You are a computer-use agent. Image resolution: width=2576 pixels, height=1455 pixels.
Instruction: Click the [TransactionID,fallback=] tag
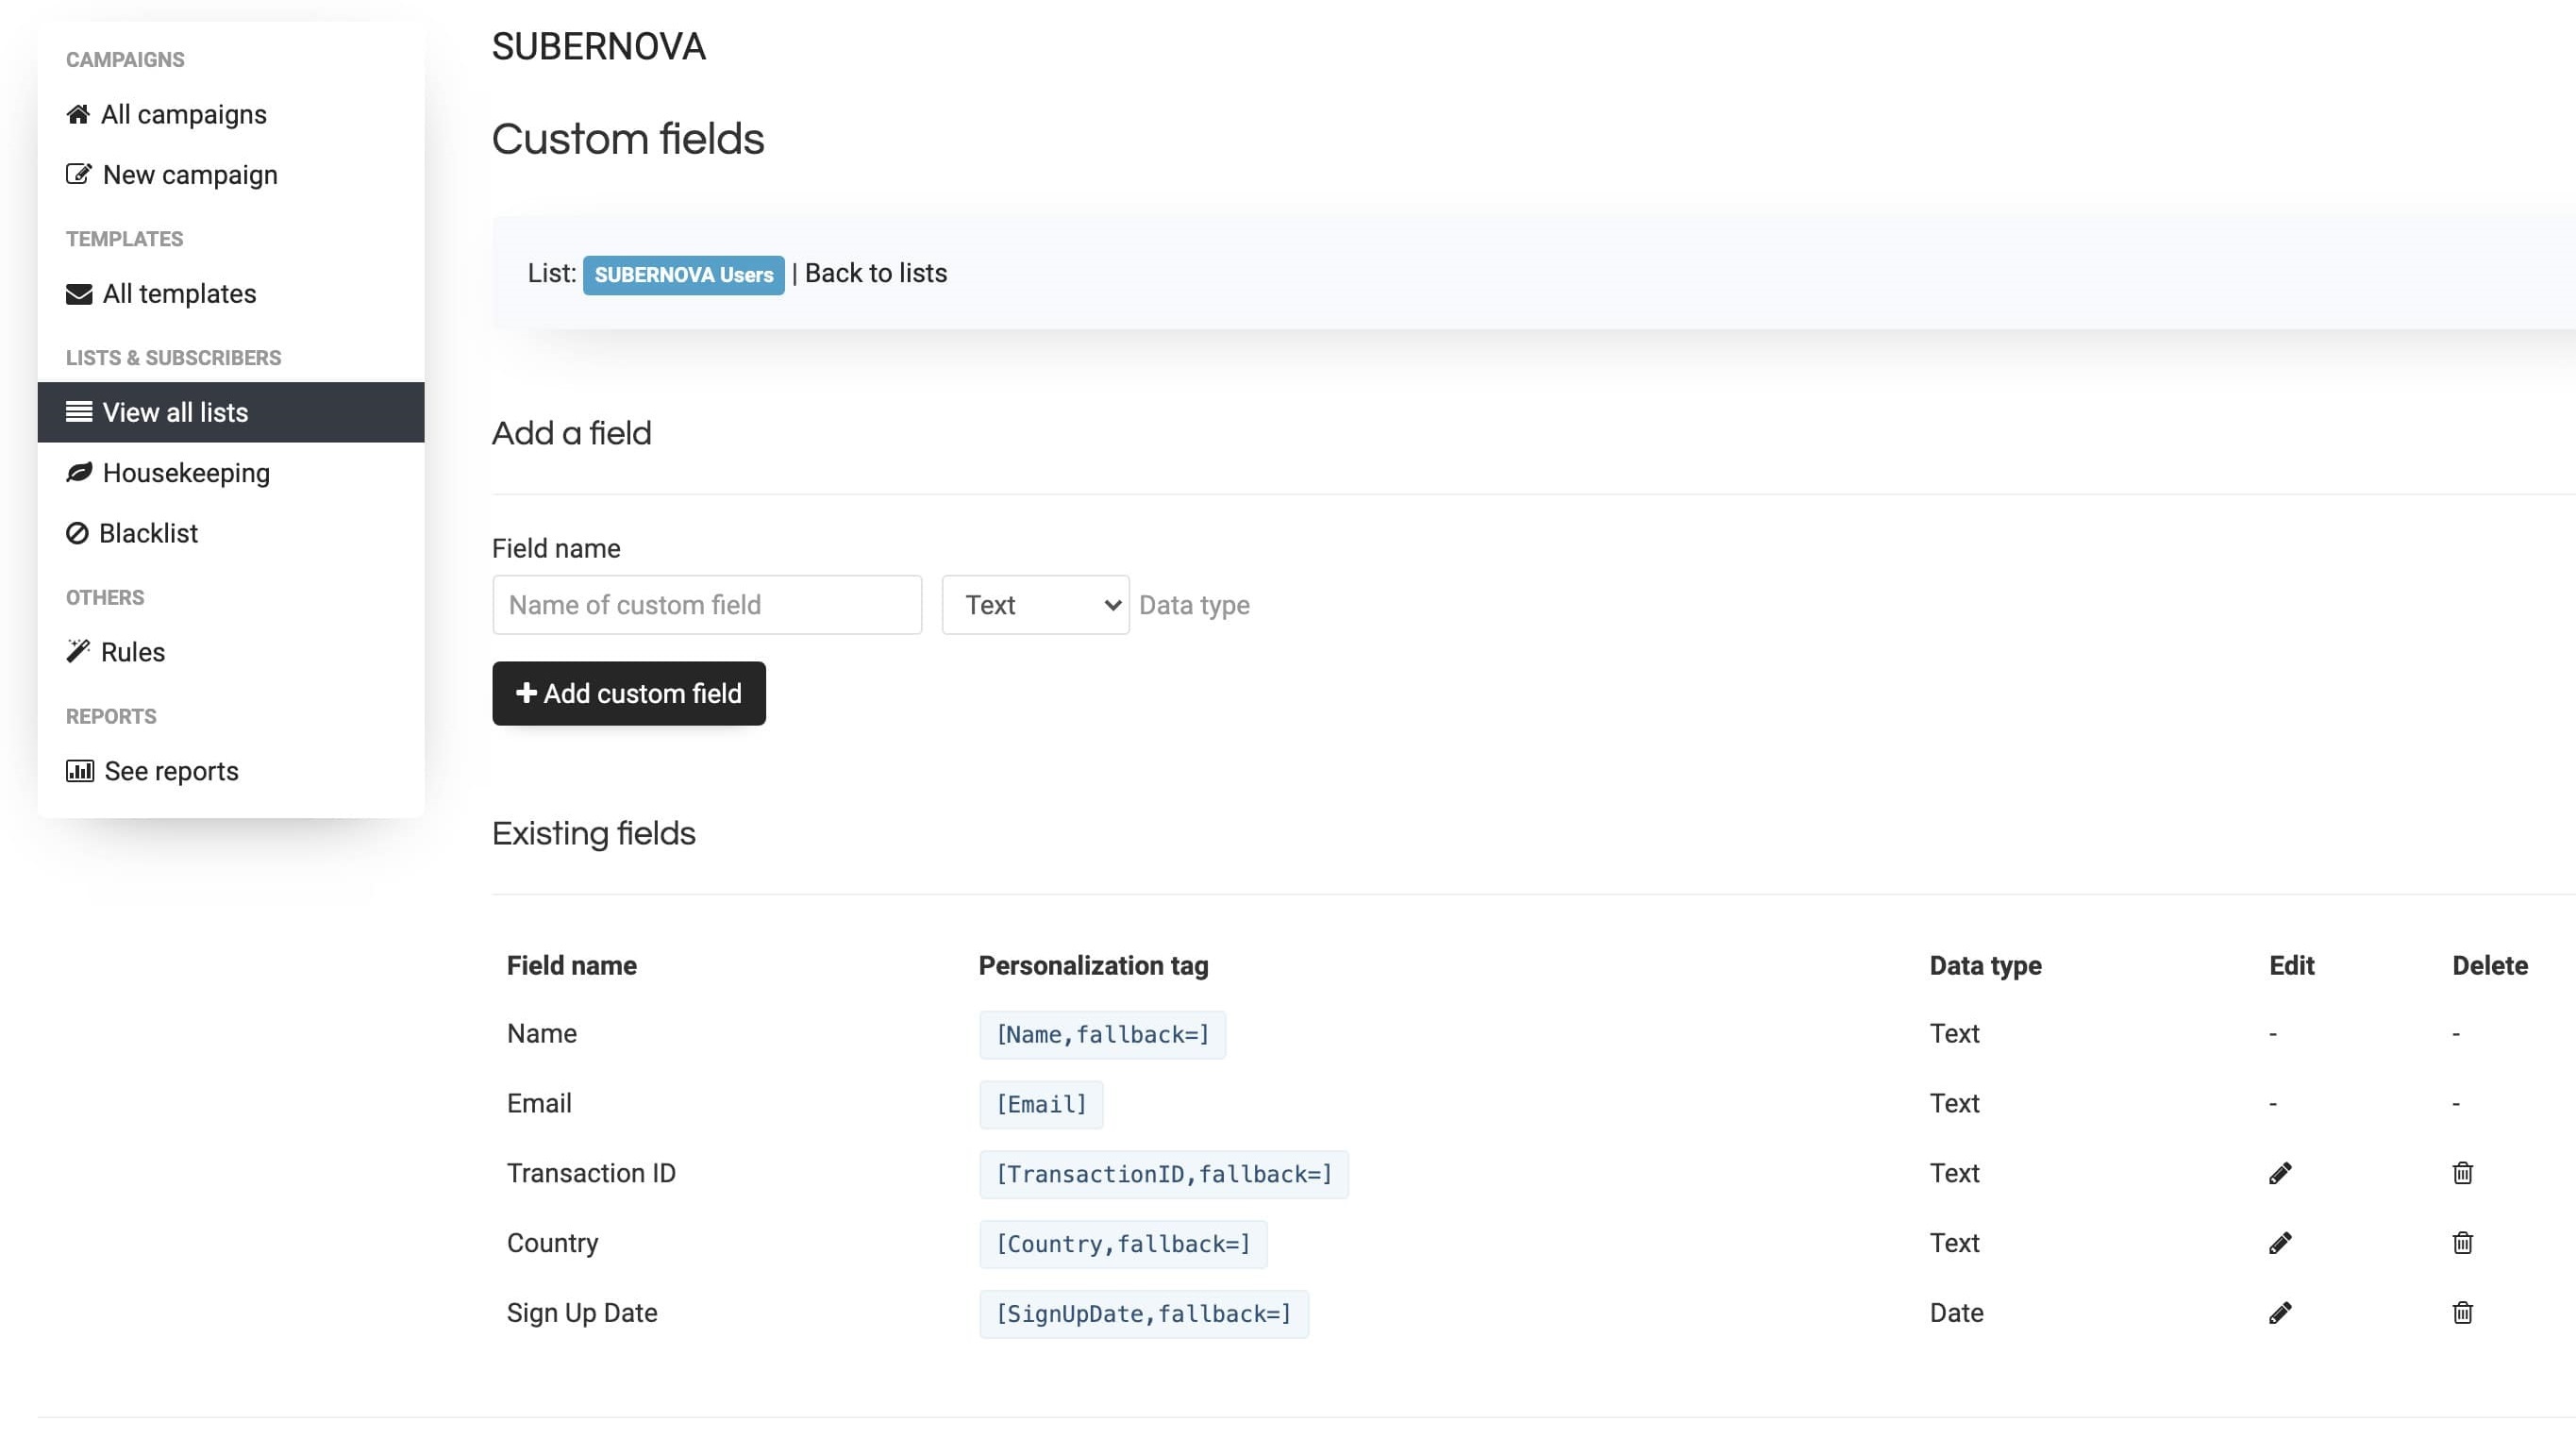tap(1164, 1175)
